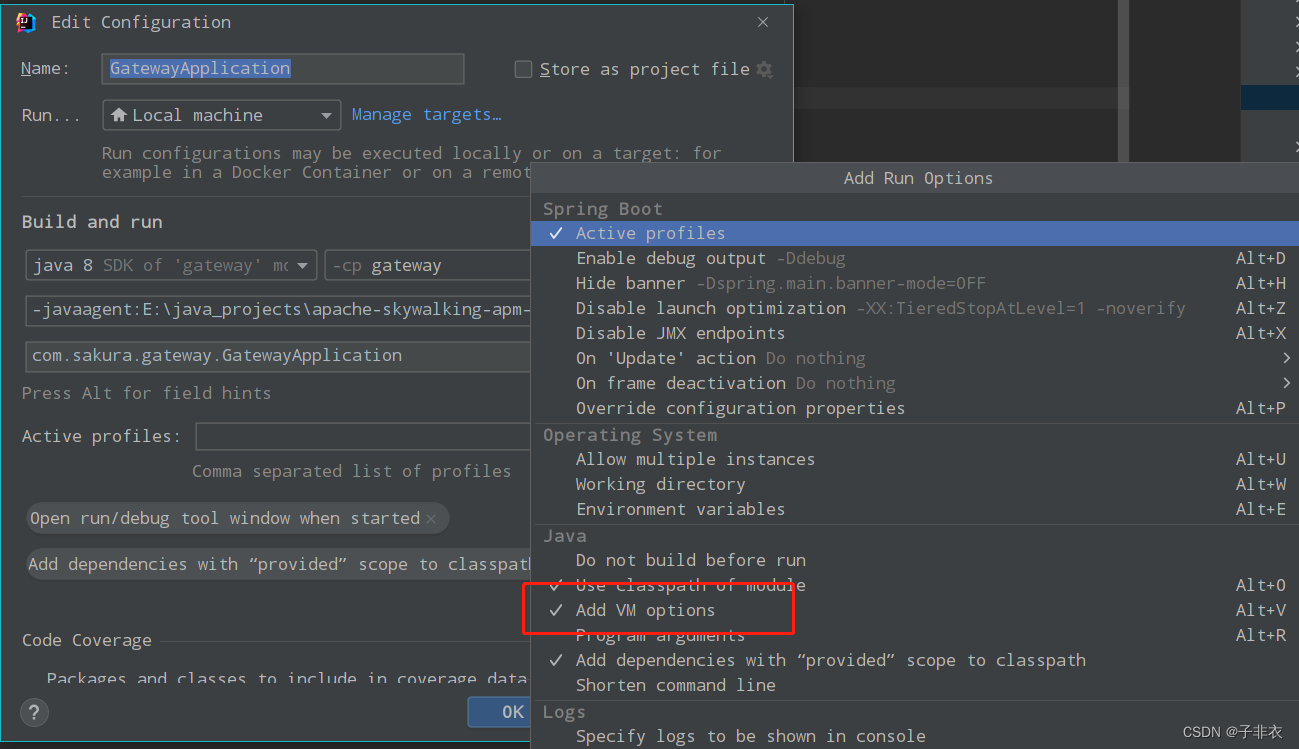Click the main class field com.sakura.gateway.GatewayApplication
Image resolution: width=1299 pixels, height=749 pixels.
click(x=278, y=355)
